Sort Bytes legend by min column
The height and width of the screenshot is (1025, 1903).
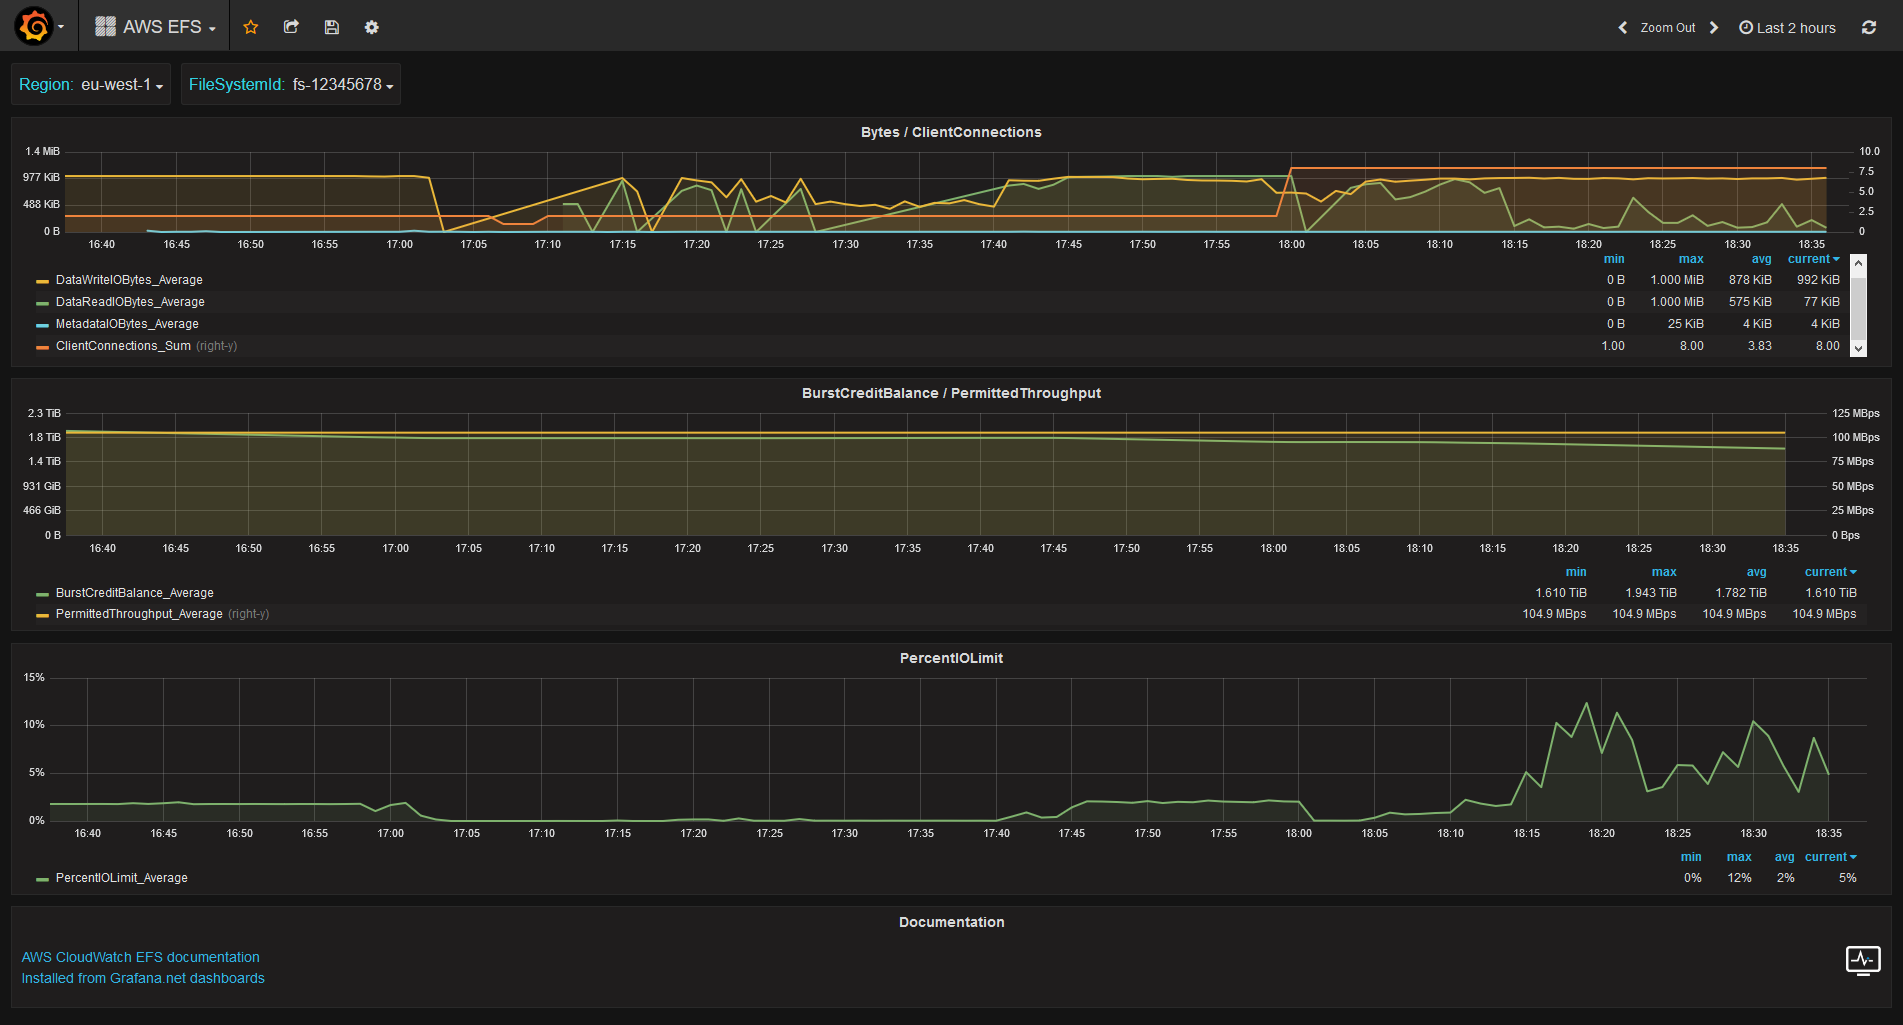click(x=1614, y=259)
